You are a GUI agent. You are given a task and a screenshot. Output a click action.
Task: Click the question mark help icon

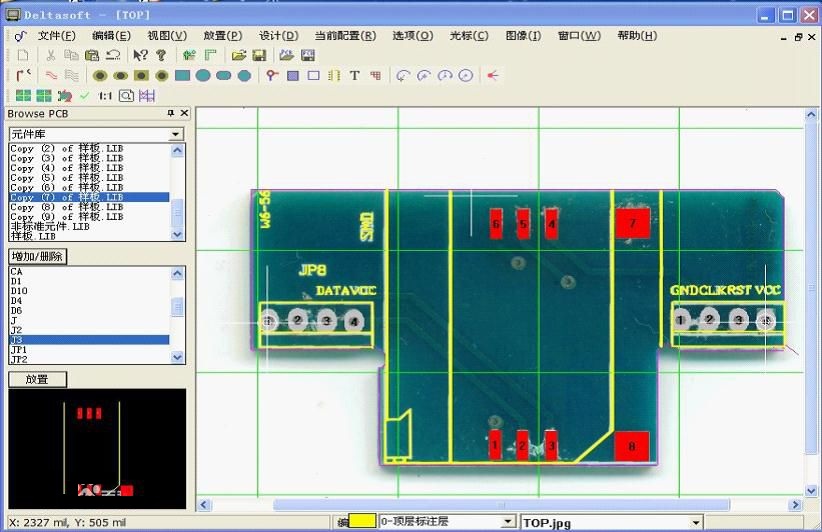coord(161,55)
